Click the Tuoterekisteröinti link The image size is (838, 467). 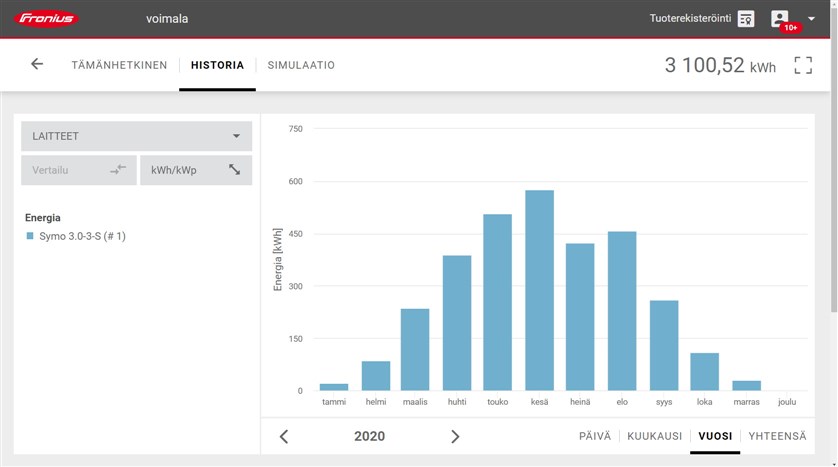pos(690,18)
